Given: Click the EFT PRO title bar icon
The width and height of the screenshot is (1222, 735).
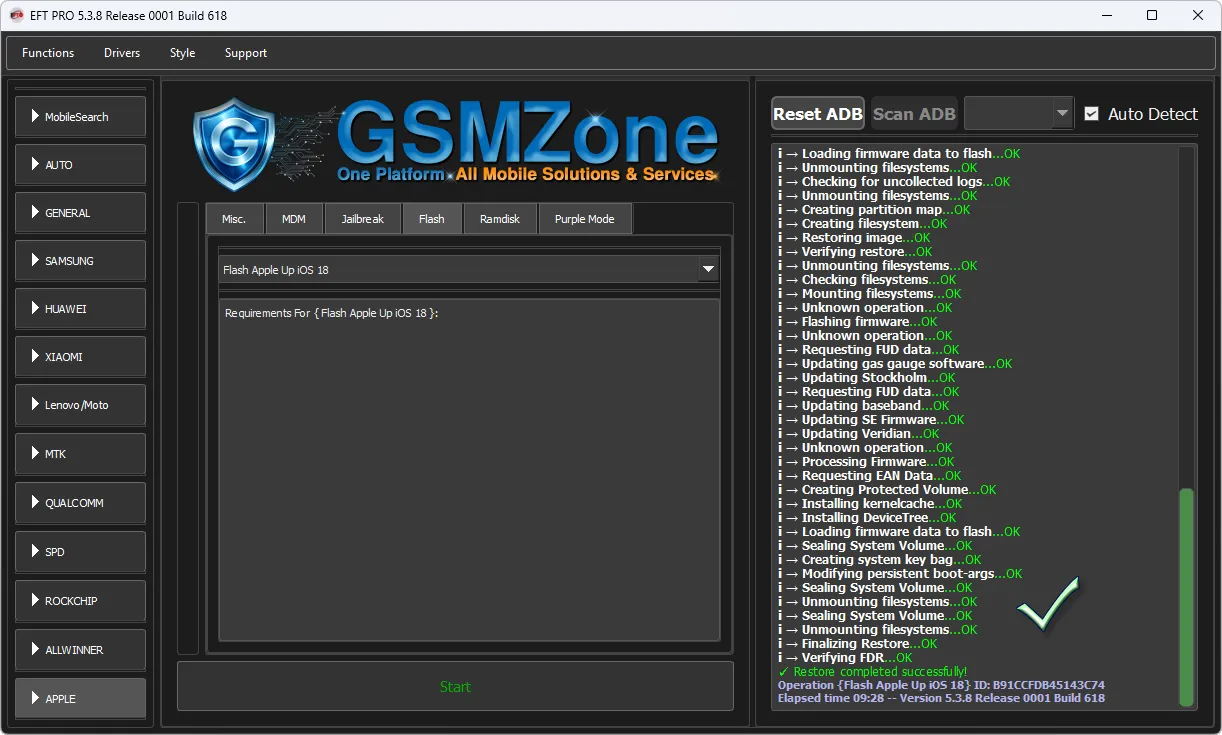Looking at the screenshot, I should click(x=17, y=15).
